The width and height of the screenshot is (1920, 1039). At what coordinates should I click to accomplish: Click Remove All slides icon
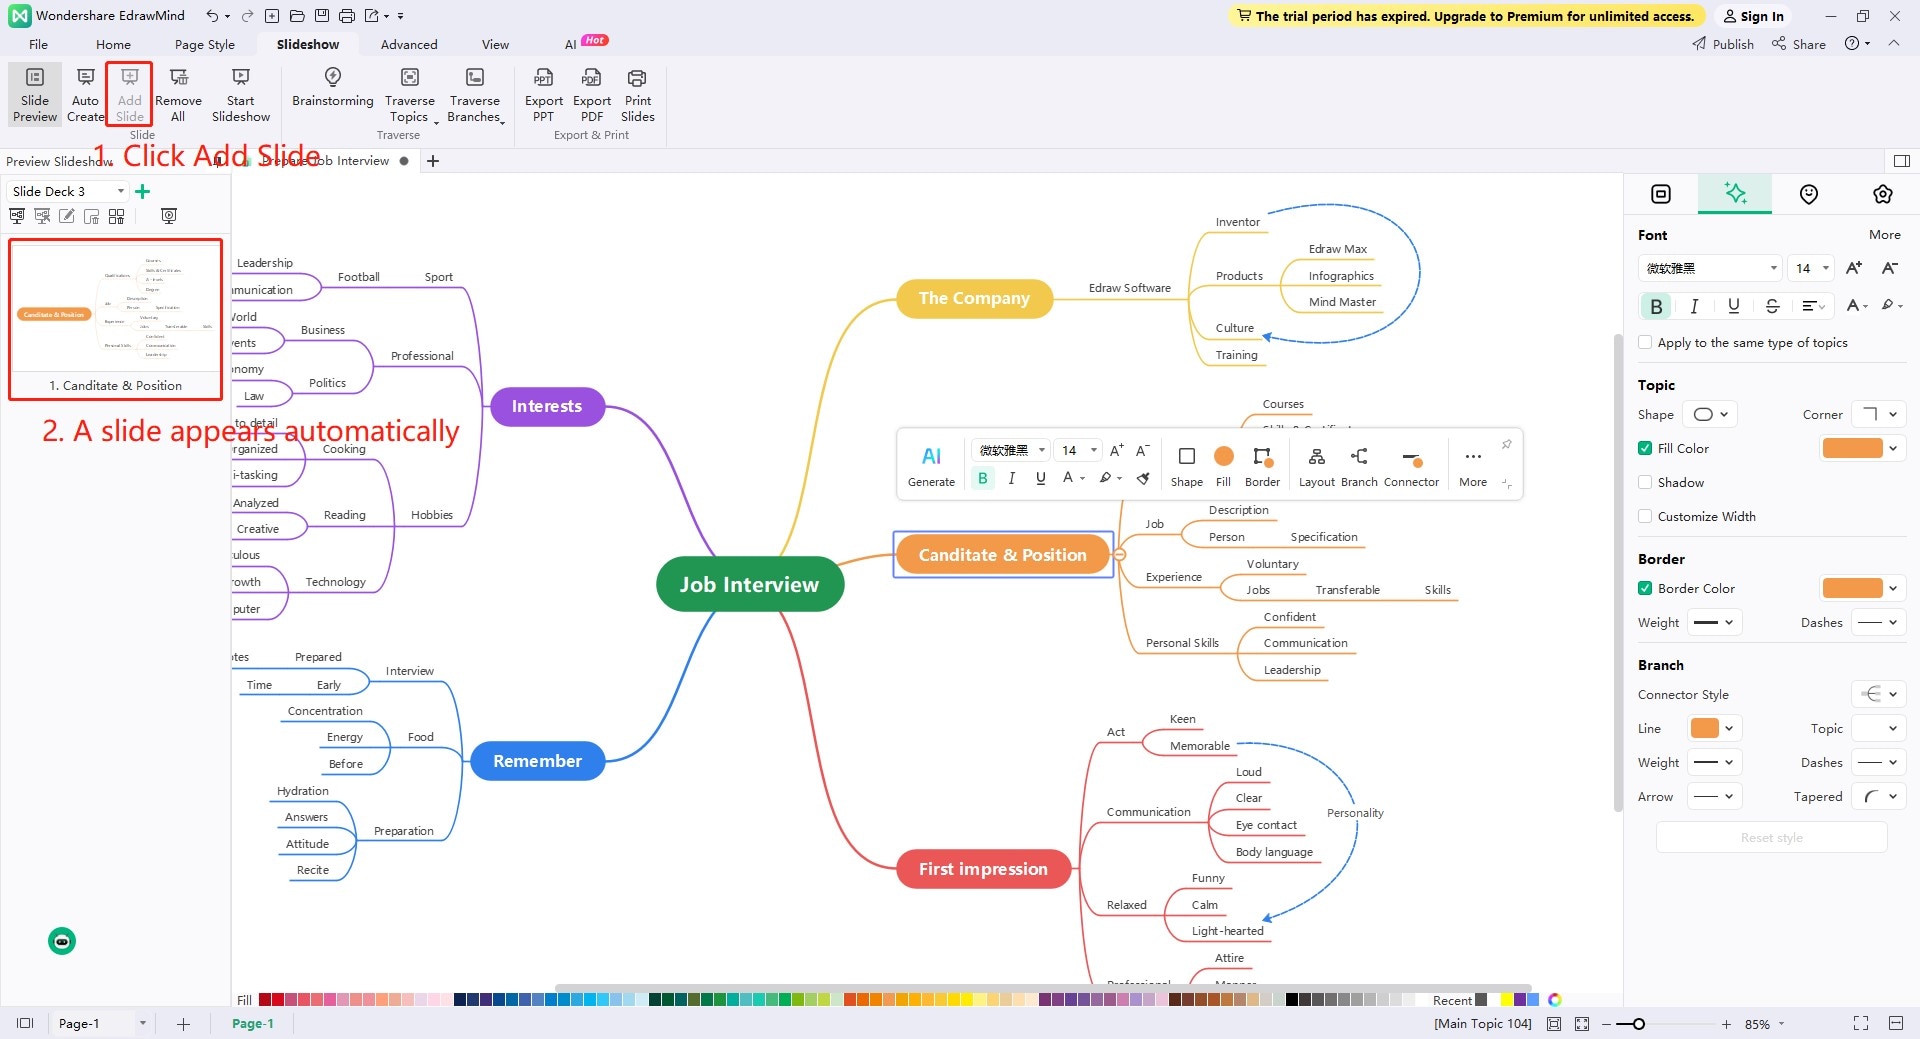pyautogui.click(x=178, y=95)
